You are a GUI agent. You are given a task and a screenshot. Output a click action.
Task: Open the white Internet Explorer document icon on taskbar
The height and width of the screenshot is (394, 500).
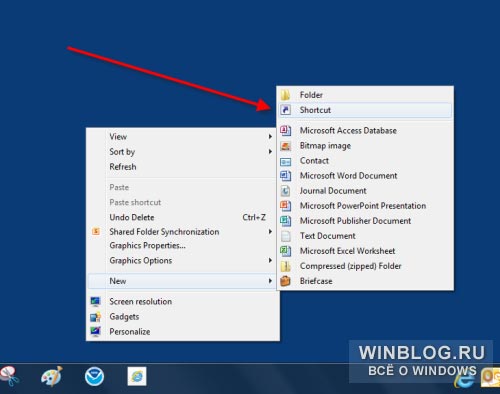click(137, 376)
